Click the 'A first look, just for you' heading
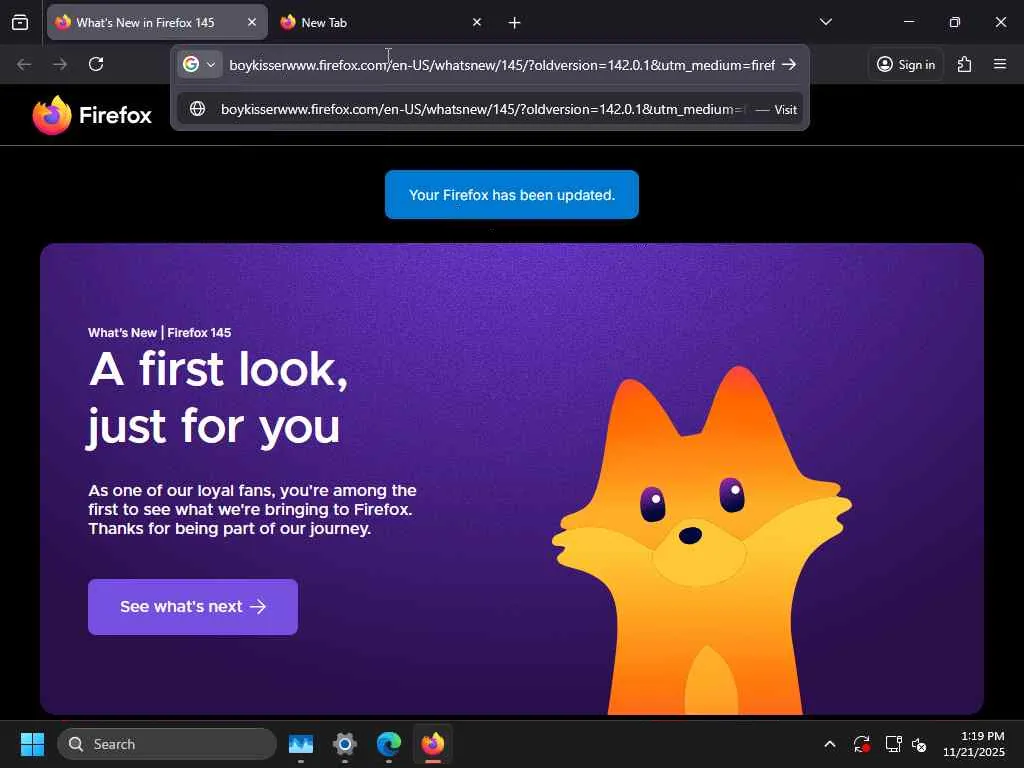The width and height of the screenshot is (1024, 768). [x=218, y=398]
